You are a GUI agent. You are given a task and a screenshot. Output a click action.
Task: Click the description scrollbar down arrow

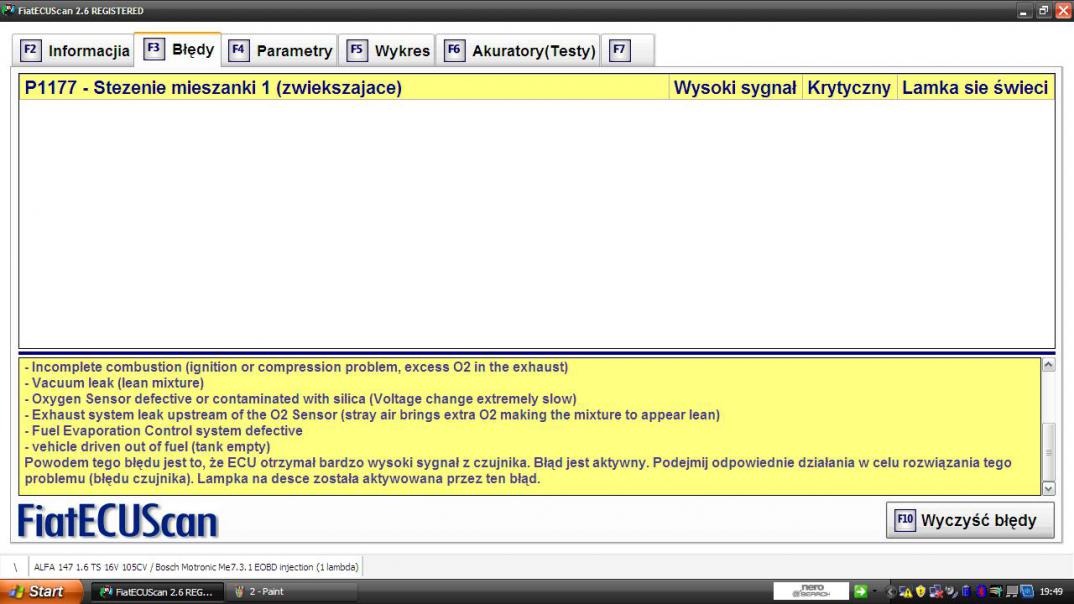point(1048,488)
